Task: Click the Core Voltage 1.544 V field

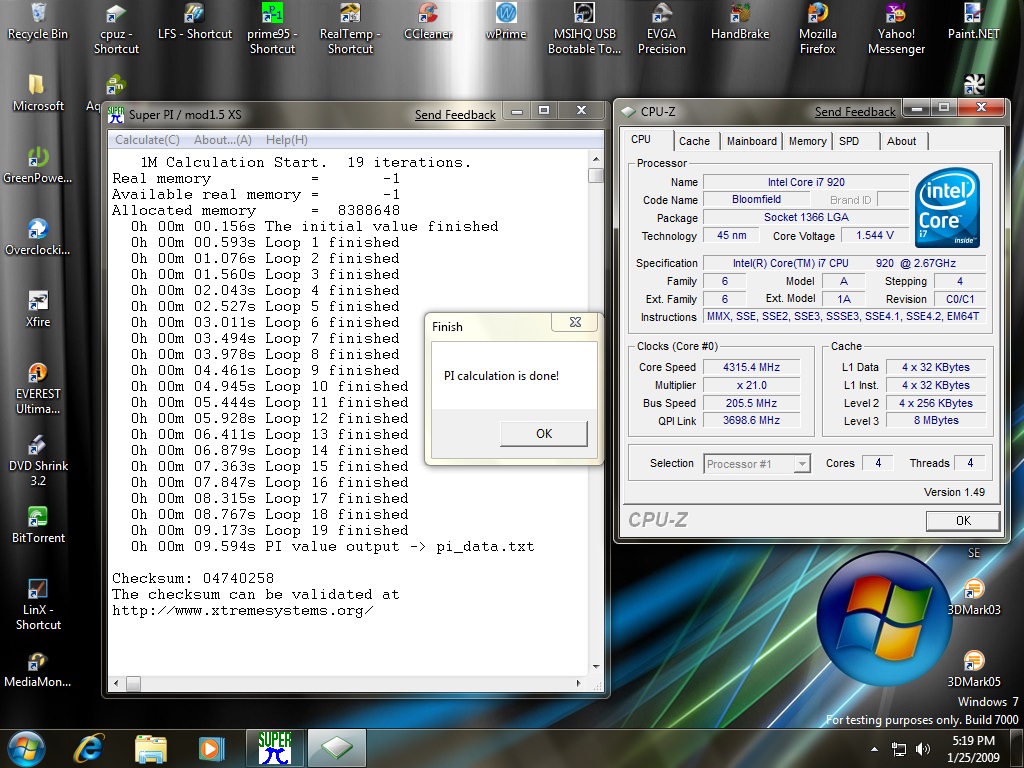Action: tap(874, 235)
